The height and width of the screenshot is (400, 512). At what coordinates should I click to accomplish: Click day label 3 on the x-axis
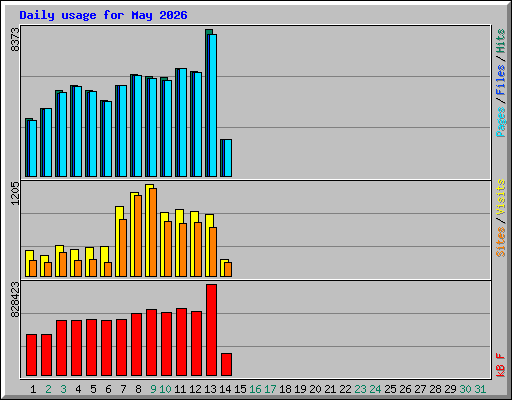point(63,389)
